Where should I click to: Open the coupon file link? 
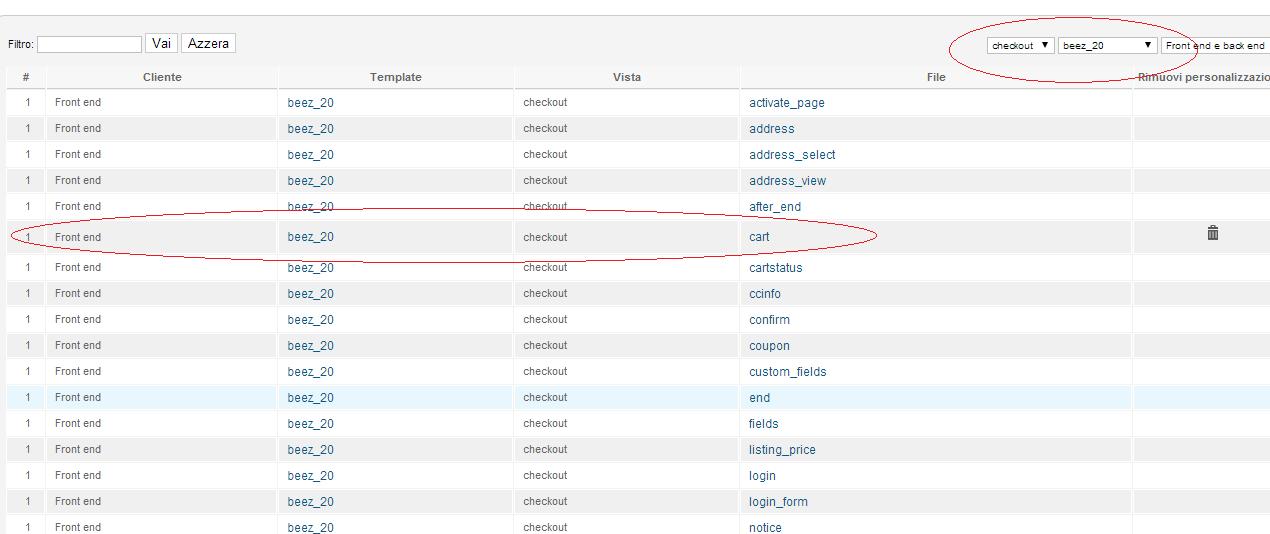point(769,346)
